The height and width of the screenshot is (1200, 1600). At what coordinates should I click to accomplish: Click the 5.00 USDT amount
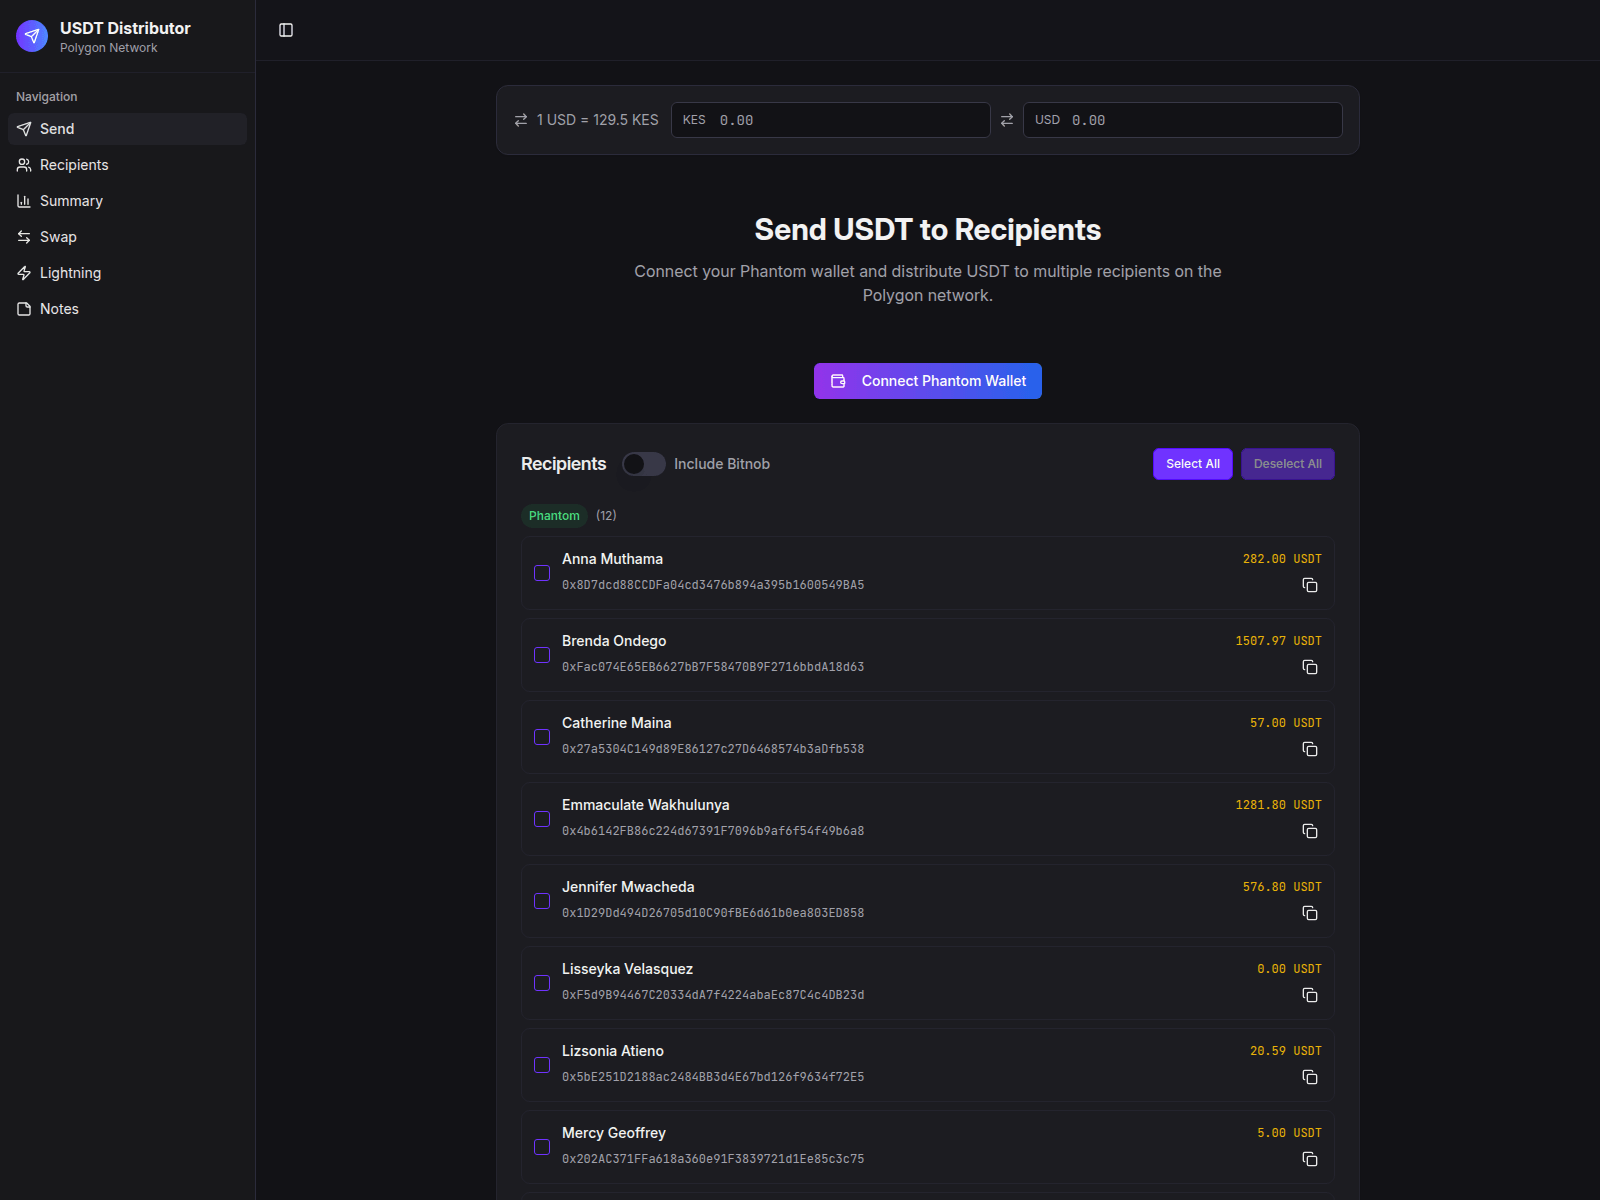click(1289, 1133)
